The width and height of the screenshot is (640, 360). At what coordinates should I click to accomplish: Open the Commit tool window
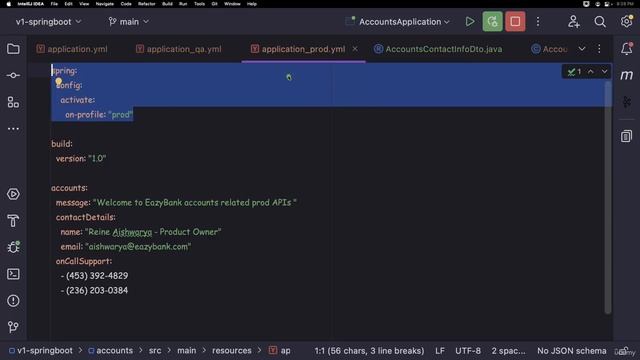pos(13,76)
